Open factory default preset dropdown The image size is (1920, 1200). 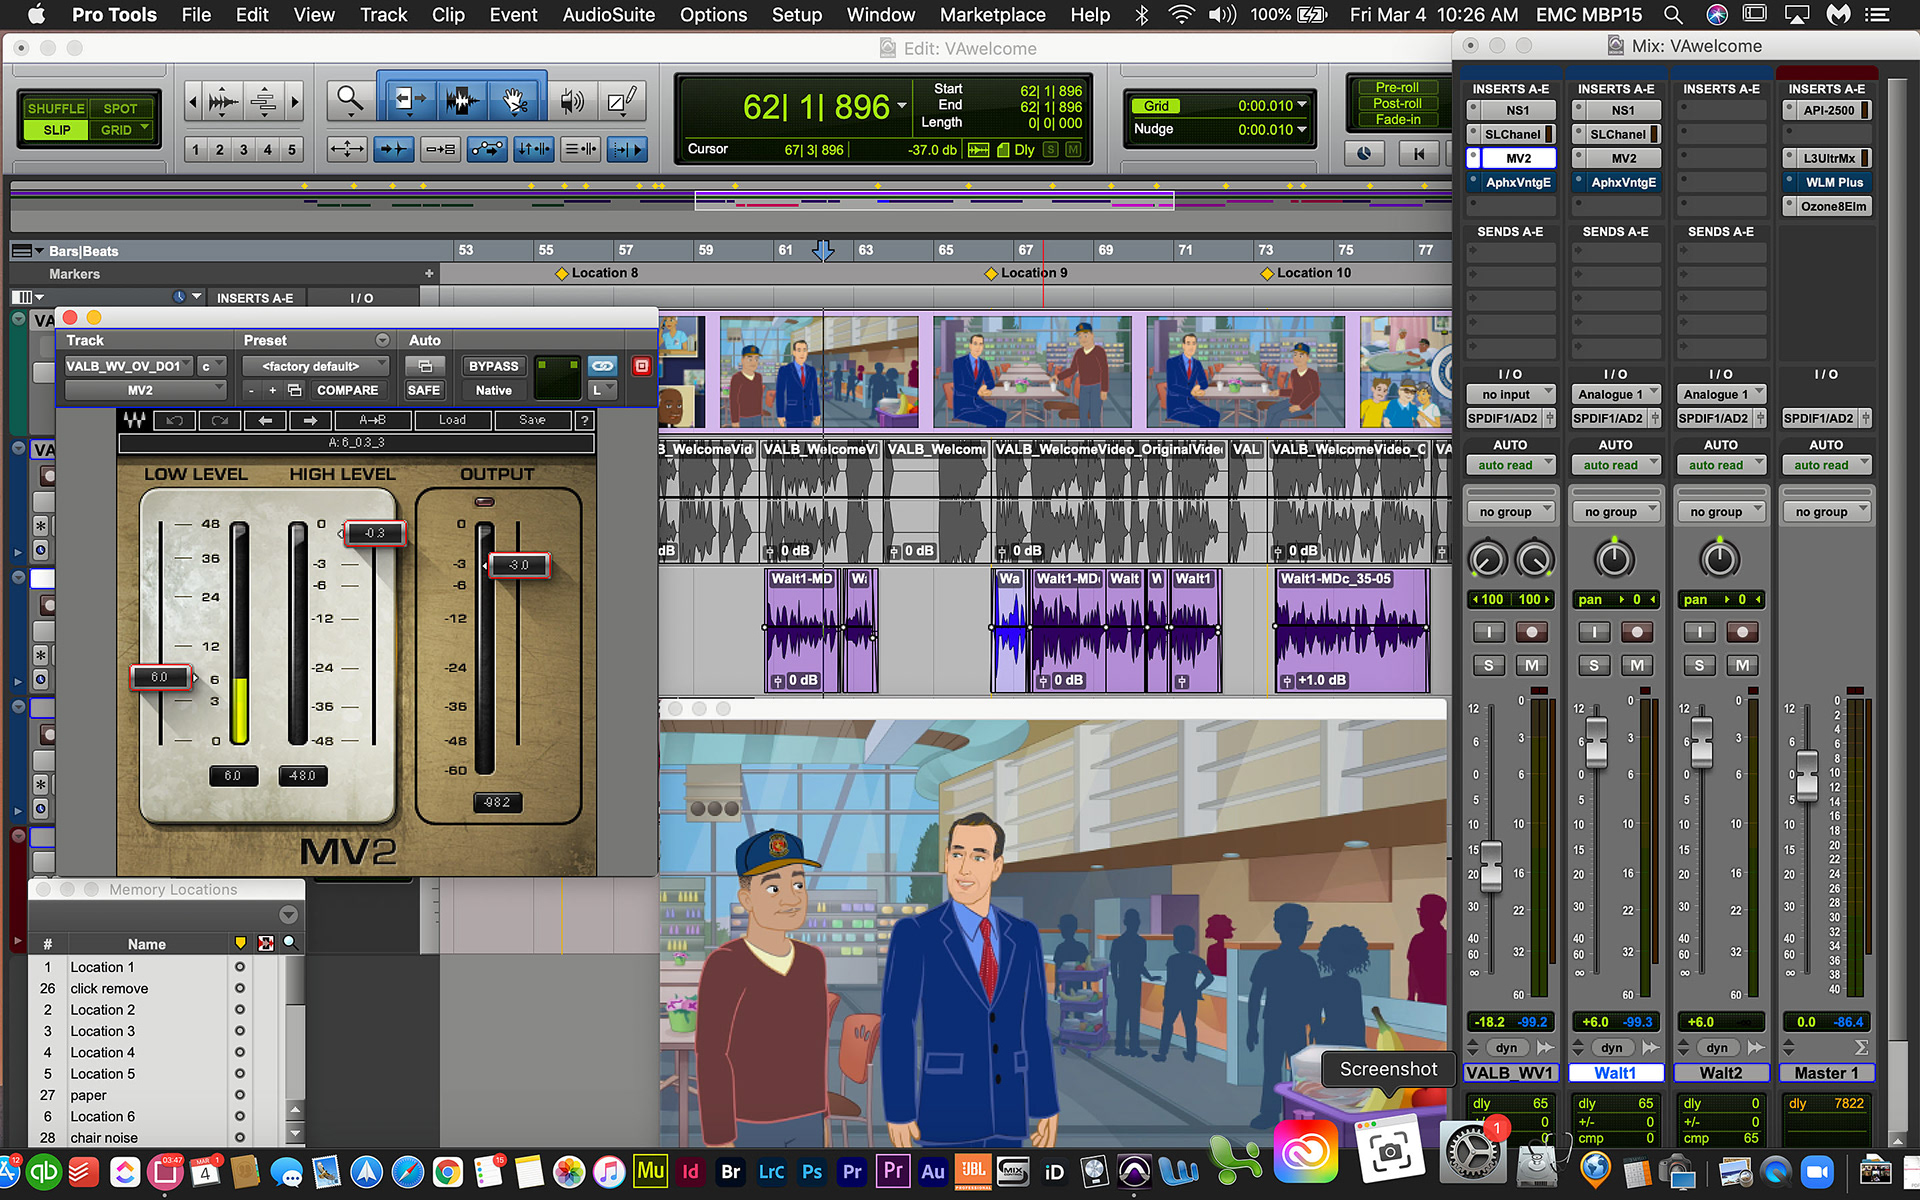point(315,366)
